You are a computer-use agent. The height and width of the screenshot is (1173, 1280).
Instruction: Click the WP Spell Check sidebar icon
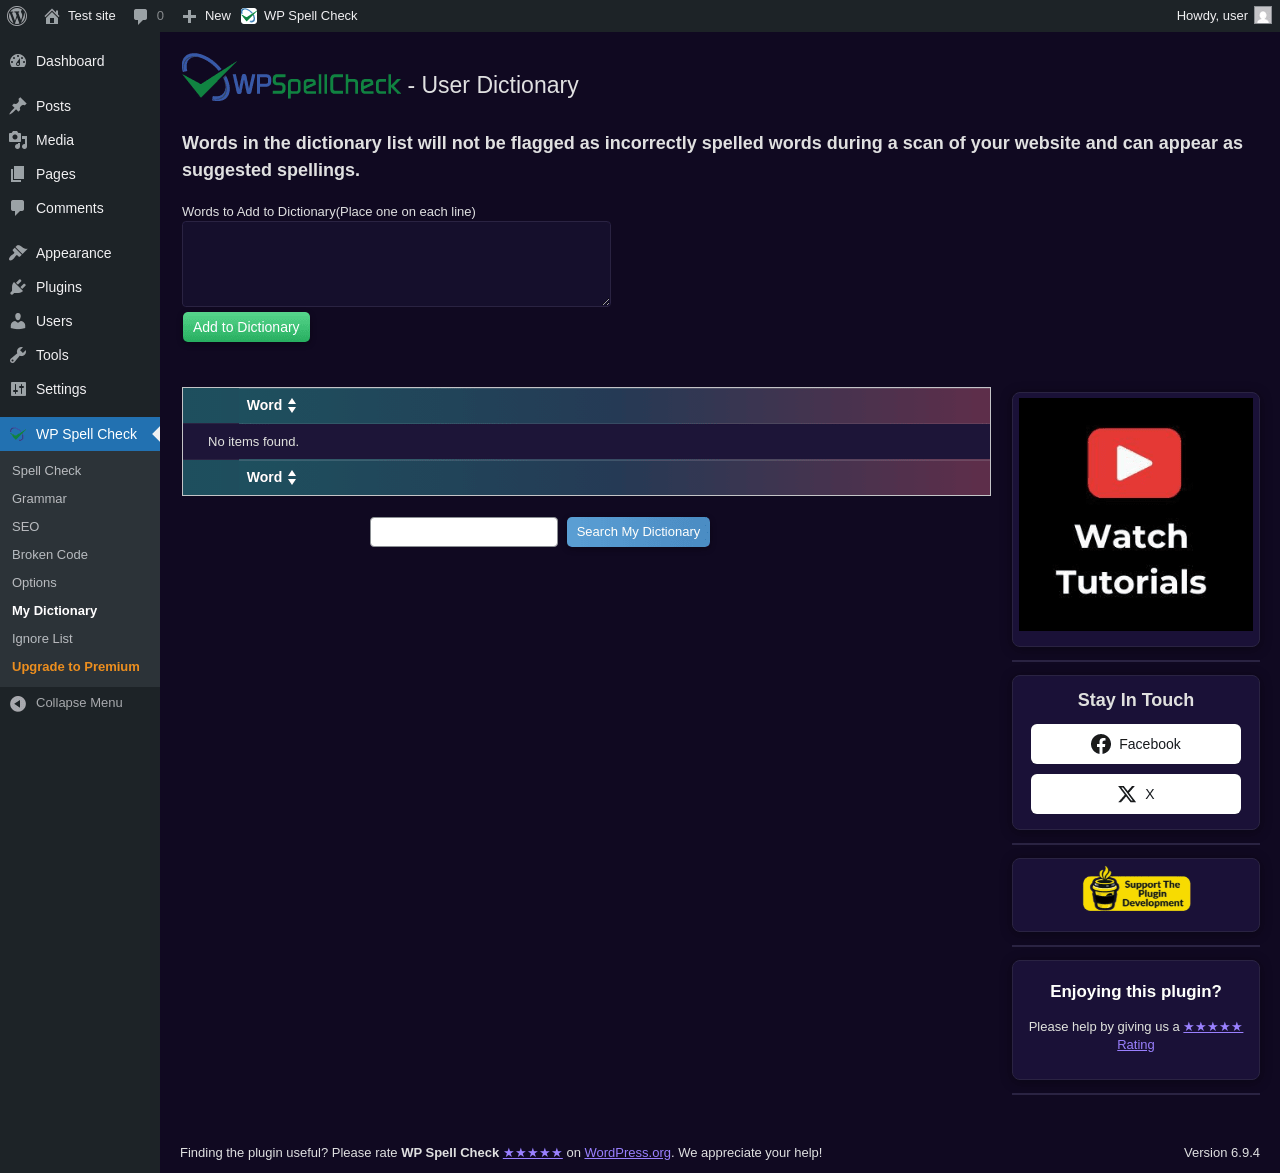click(x=18, y=434)
